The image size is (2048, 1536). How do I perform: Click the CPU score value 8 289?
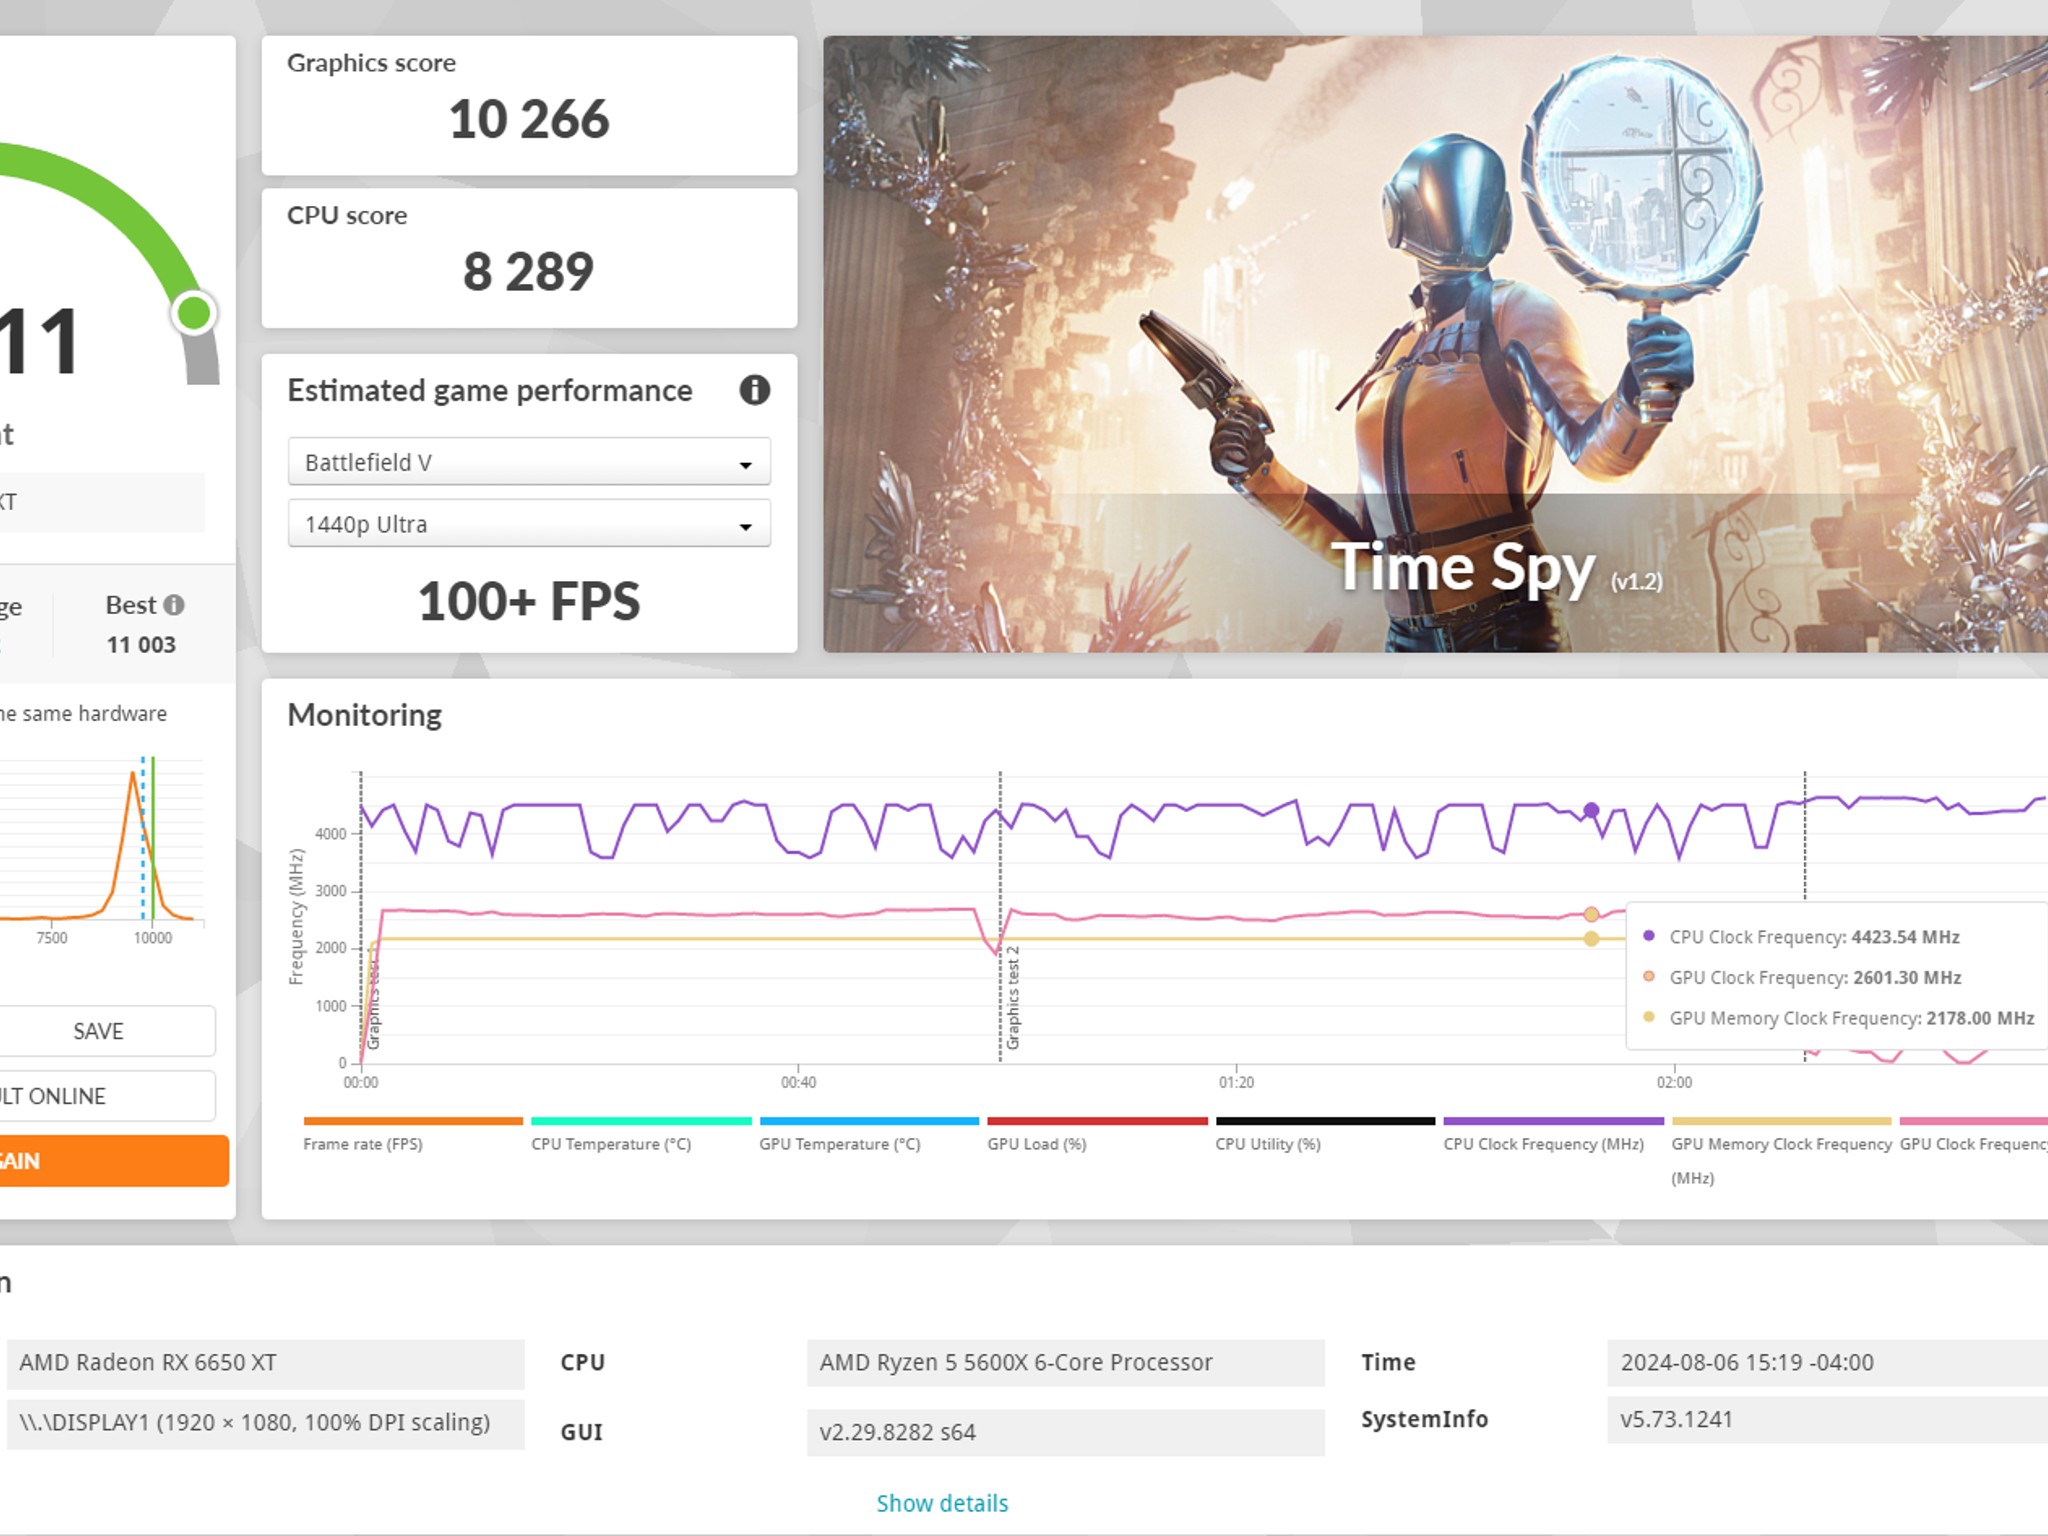coord(529,272)
